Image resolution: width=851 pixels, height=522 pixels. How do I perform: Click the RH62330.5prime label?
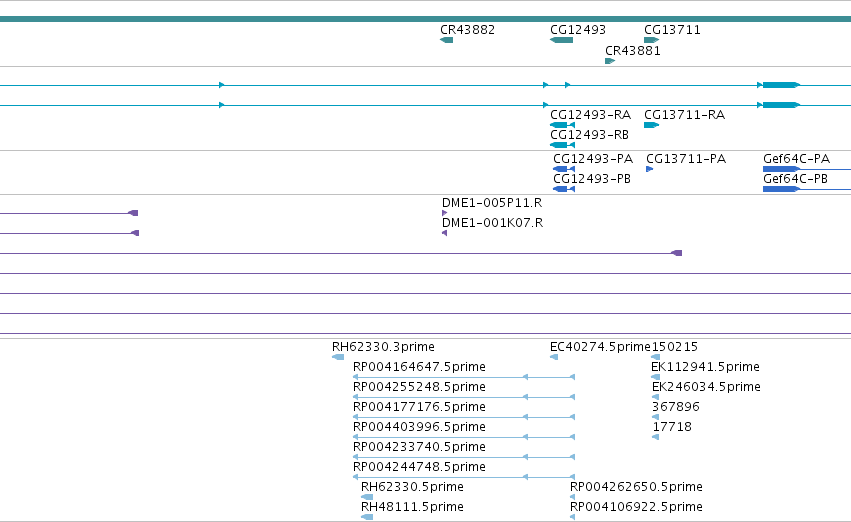pyautogui.click(x=412, y=487)
